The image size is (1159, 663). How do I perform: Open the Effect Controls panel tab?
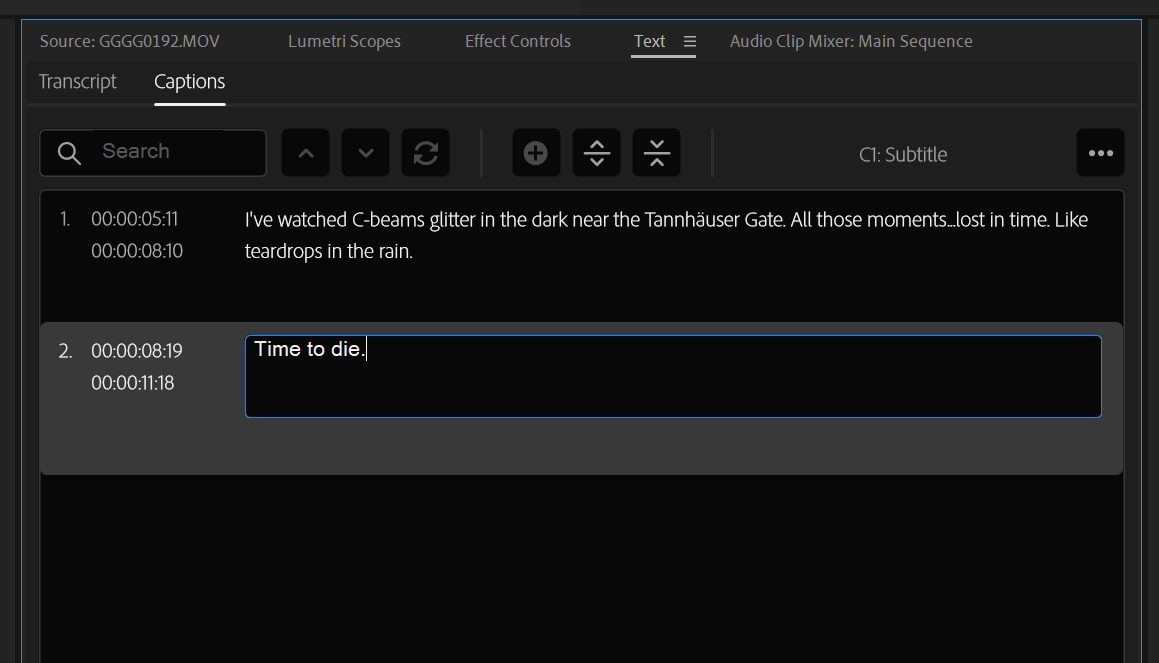(x=518, y=42)
